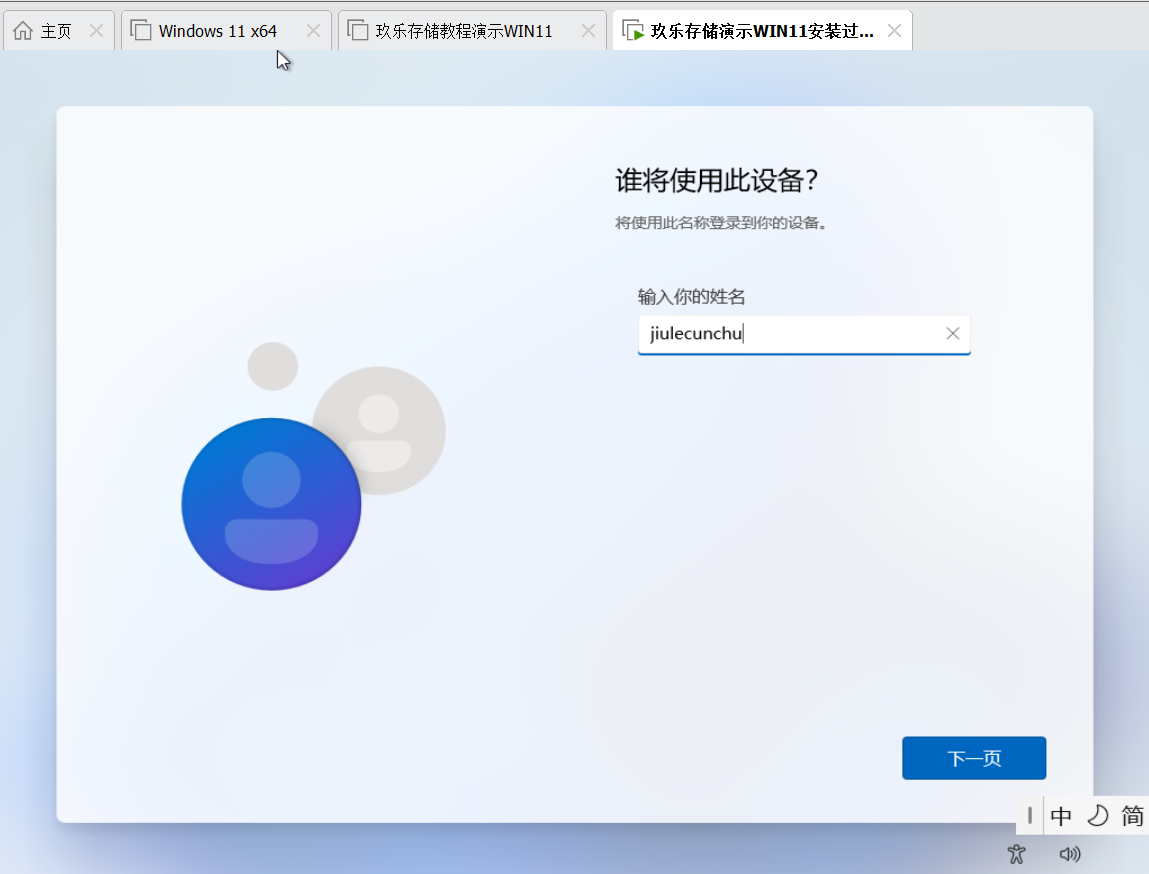Click the blue user avatar illustration
Viewport: 1149px width, 874px height.
pyautogui.click(x=271, y=504)
